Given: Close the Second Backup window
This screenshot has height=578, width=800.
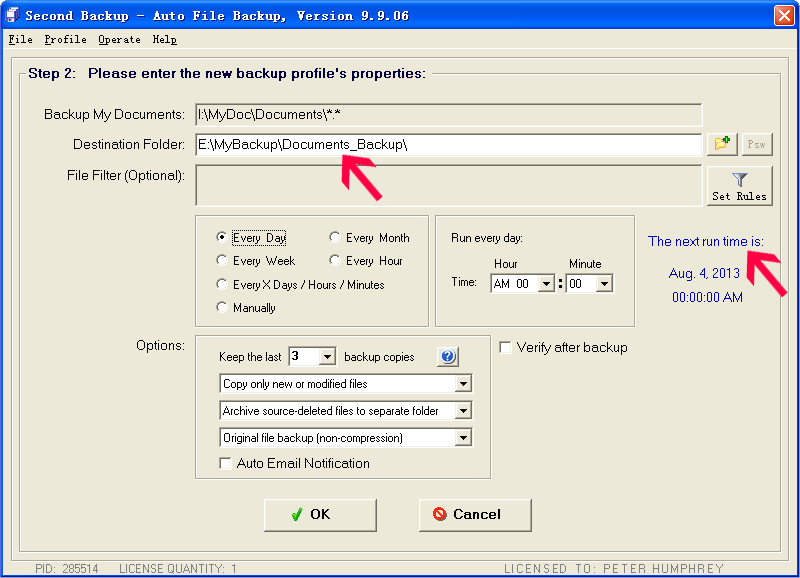Looking at the screenshot, I should [x=784, y=15].
